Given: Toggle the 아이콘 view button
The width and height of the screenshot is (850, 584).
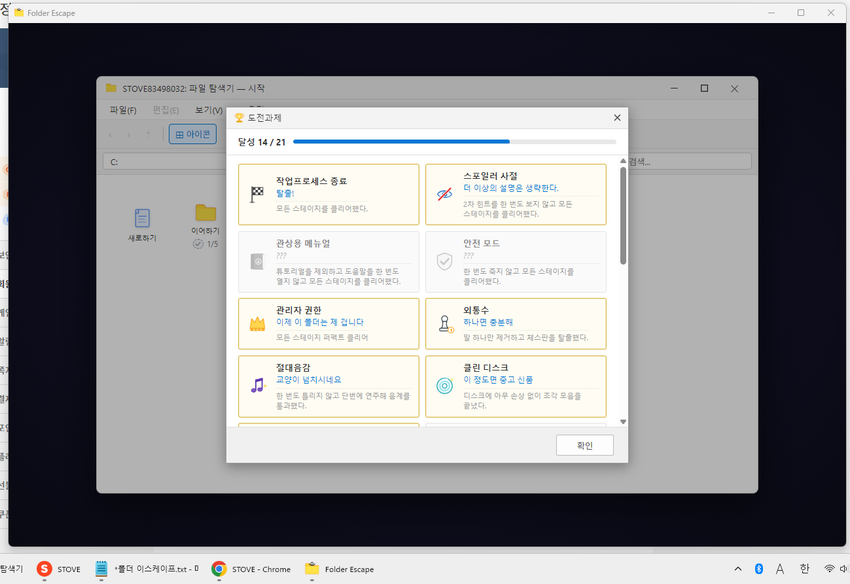Looking at the screenshot, I should coord(193,134).
